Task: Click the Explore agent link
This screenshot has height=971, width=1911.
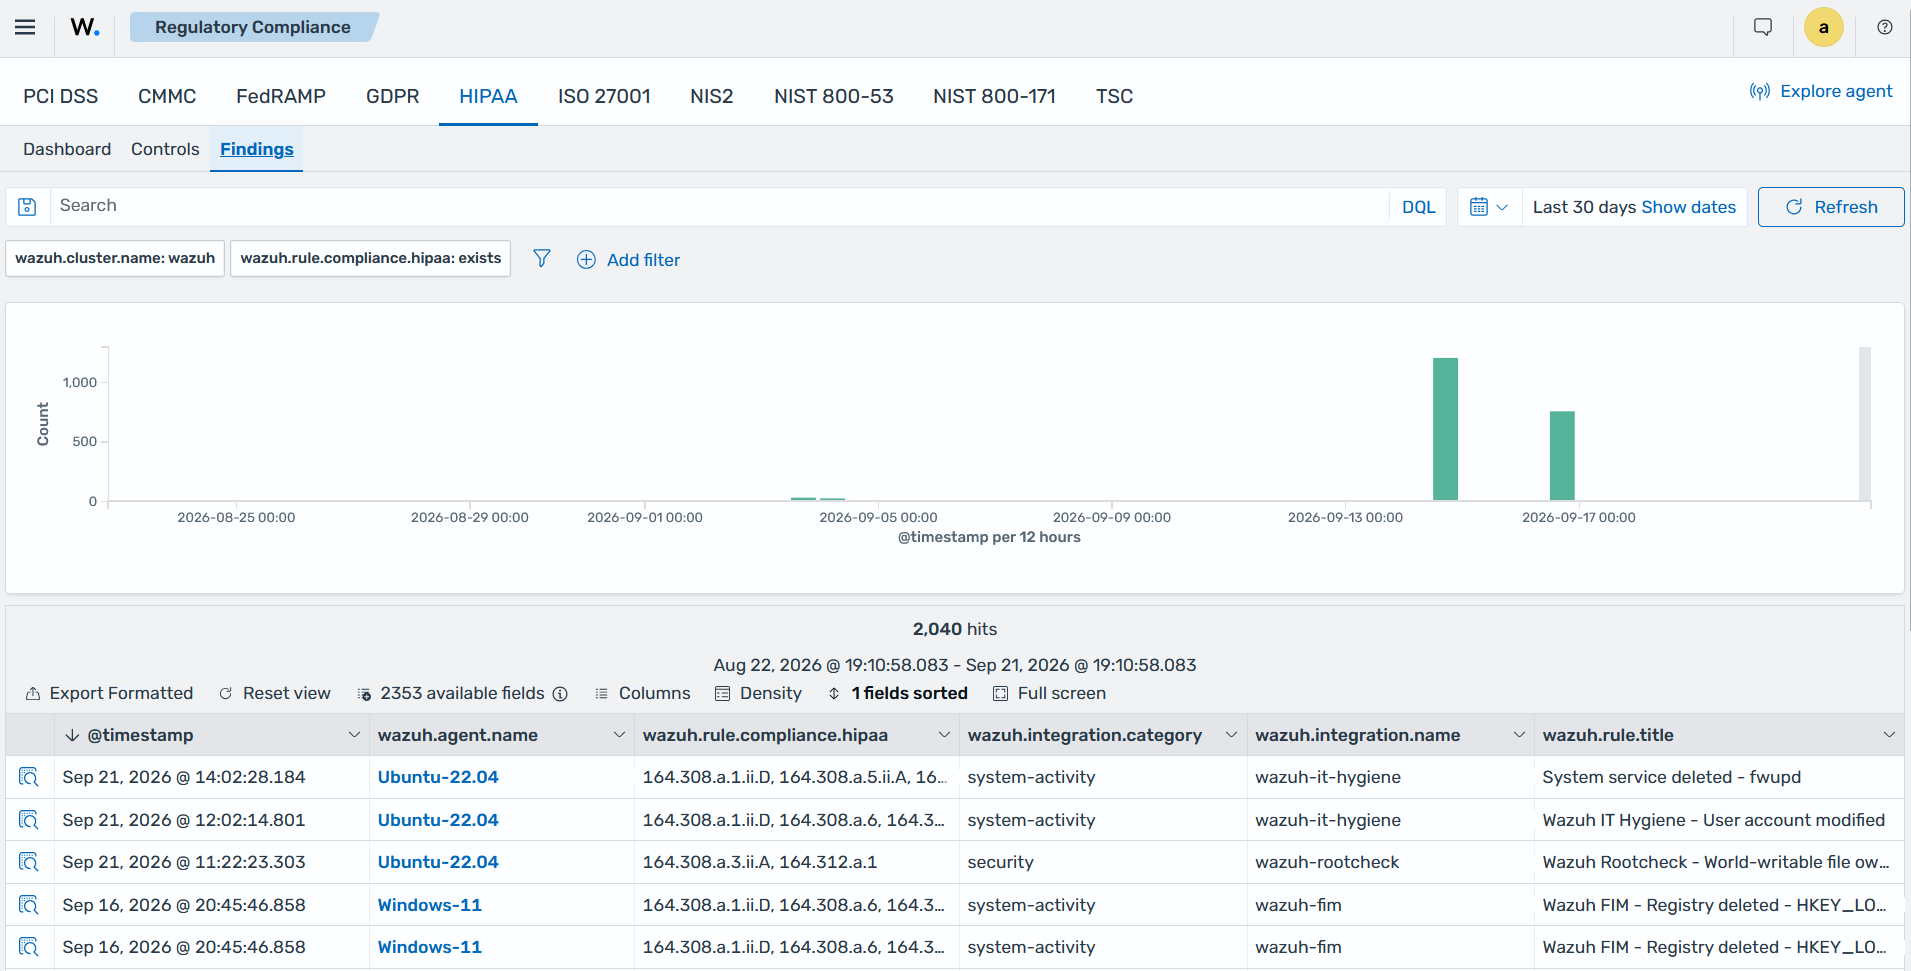Action: (x=1821, y=91)
